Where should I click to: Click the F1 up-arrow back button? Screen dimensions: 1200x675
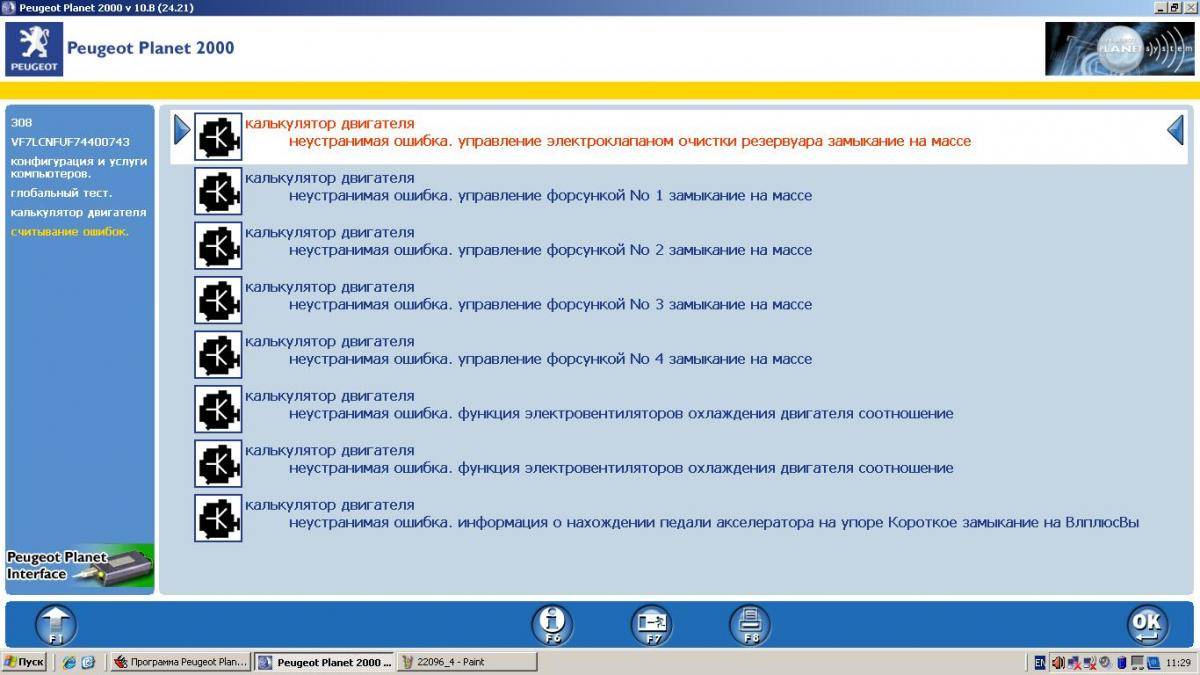(x=56, y=625)
